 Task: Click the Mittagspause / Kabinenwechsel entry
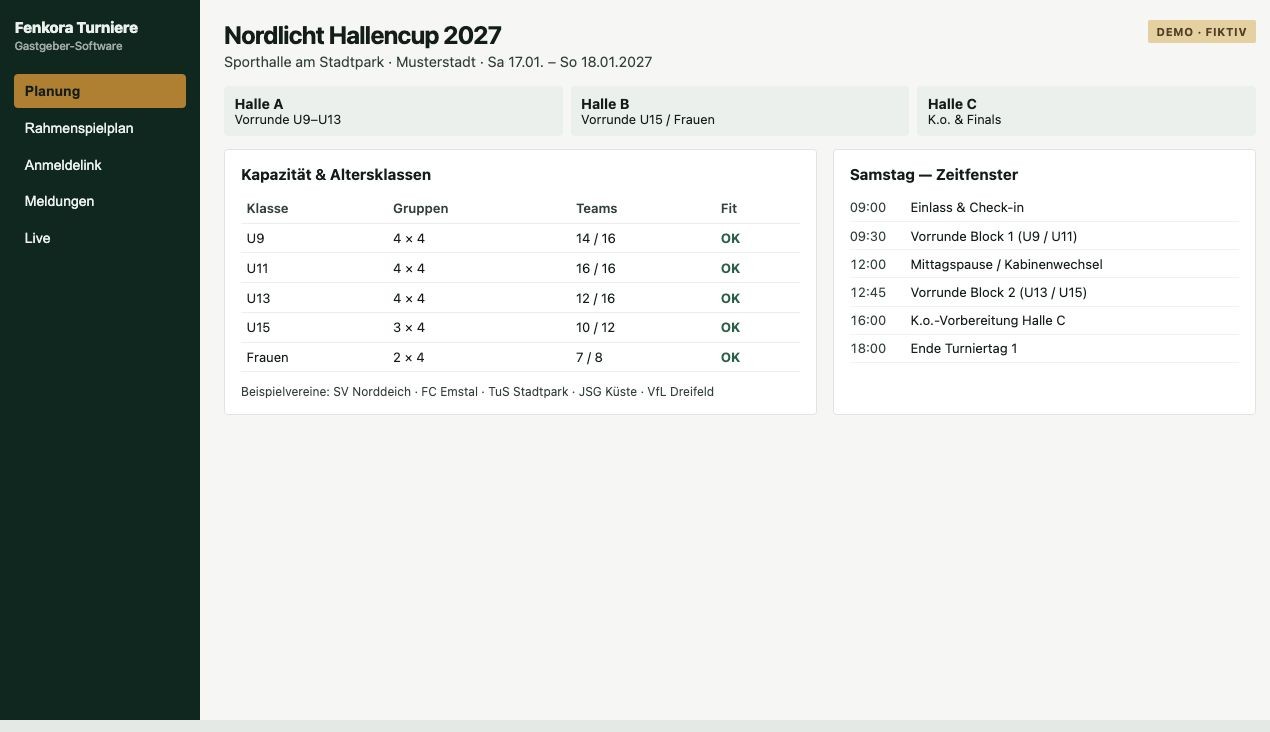point(1006,264)
